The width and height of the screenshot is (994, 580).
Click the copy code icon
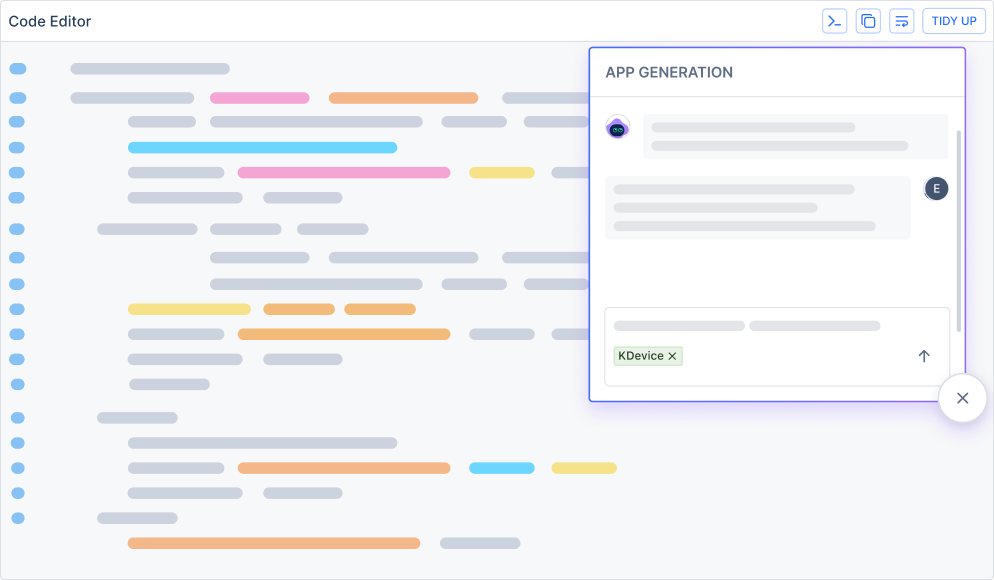868,21
